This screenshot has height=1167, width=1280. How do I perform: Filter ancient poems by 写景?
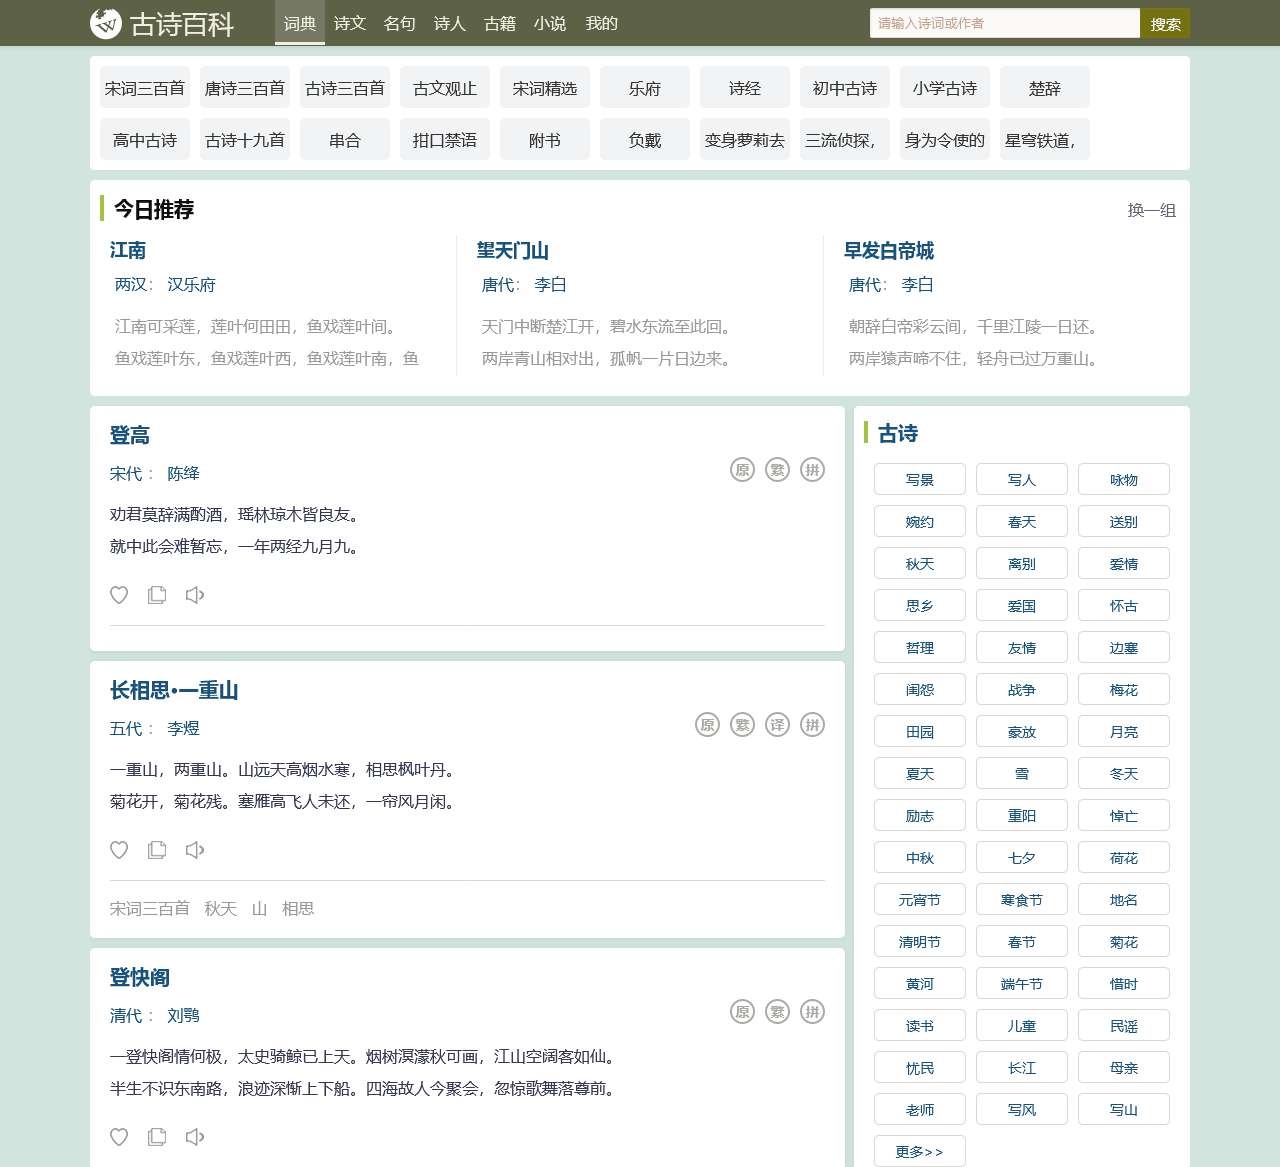coord(920,479)
